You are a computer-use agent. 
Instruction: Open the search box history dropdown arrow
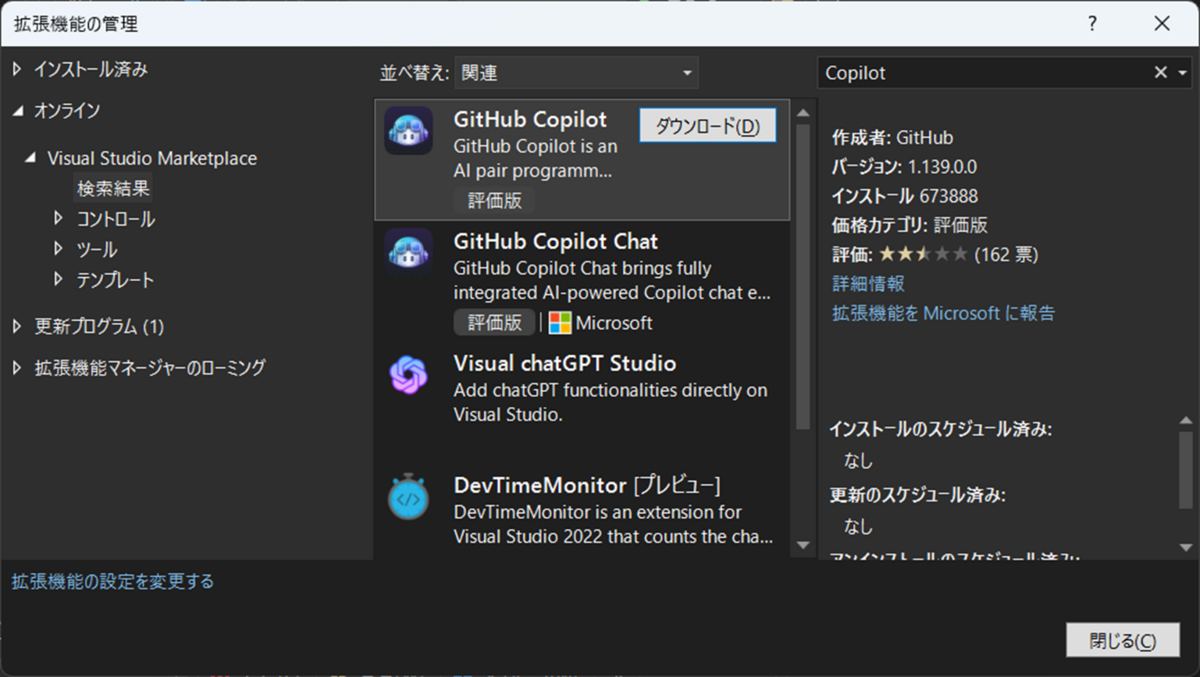pos(1183,73)
